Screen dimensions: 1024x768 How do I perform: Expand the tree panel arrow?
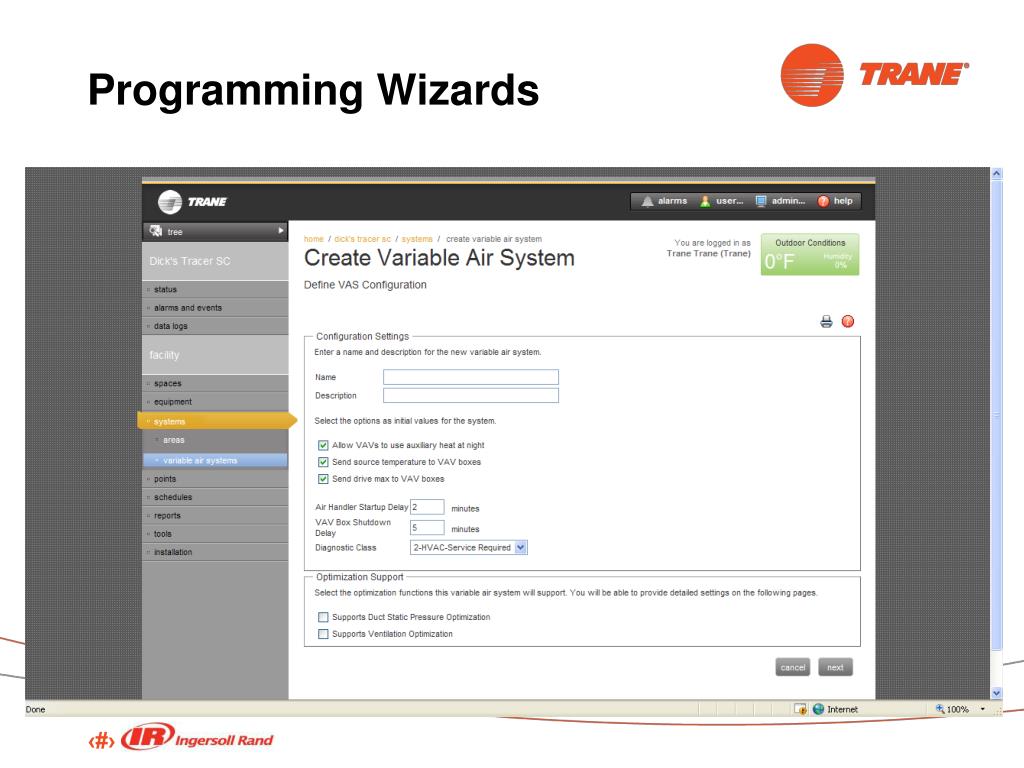pyautogui.click(x=281, y=231)
